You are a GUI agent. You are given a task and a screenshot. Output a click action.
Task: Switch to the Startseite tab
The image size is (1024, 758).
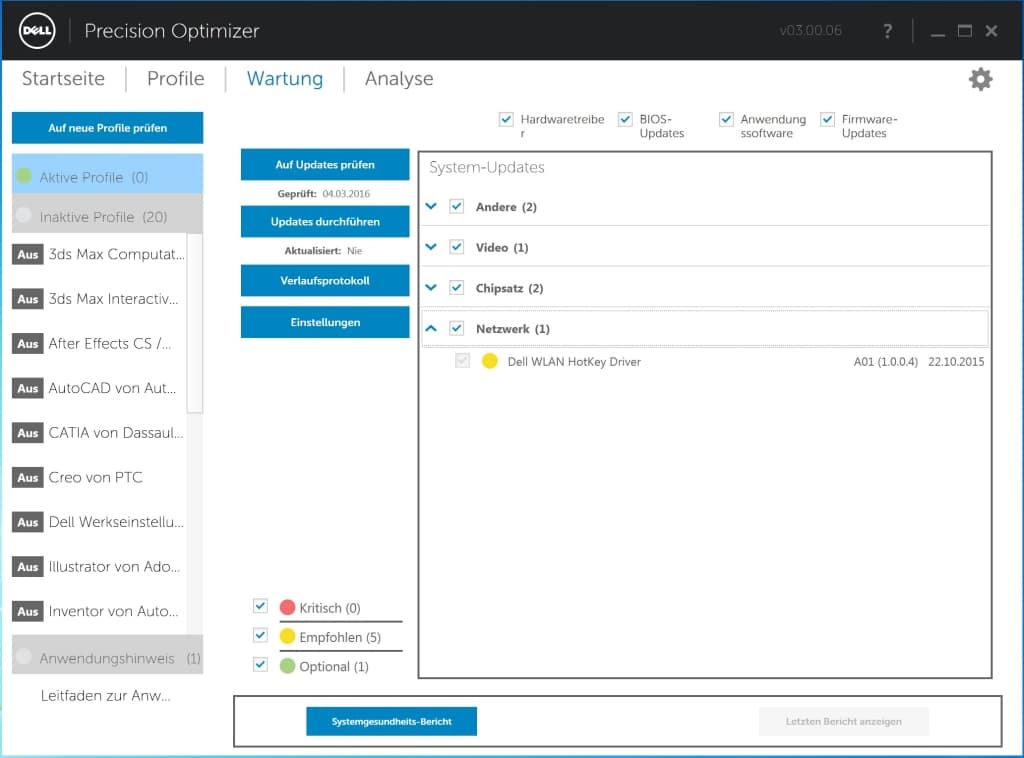[63, 79]
